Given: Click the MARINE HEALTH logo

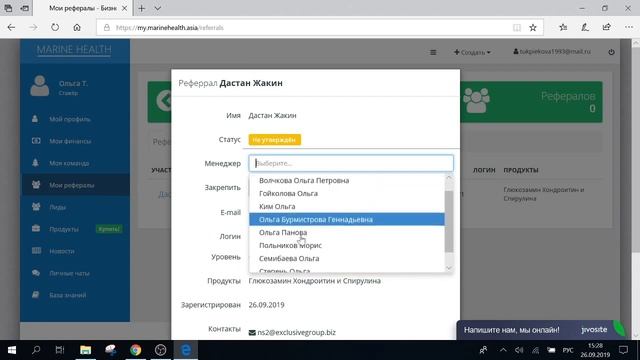Looking at the screenshot, I should (74, 50).
